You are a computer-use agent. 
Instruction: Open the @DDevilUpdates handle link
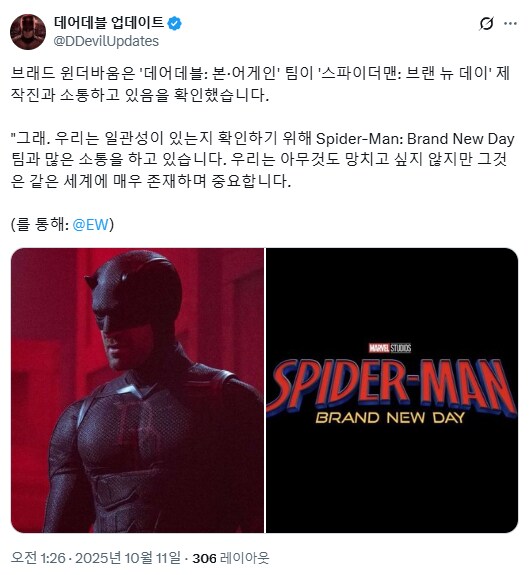[x=106, y=41]
